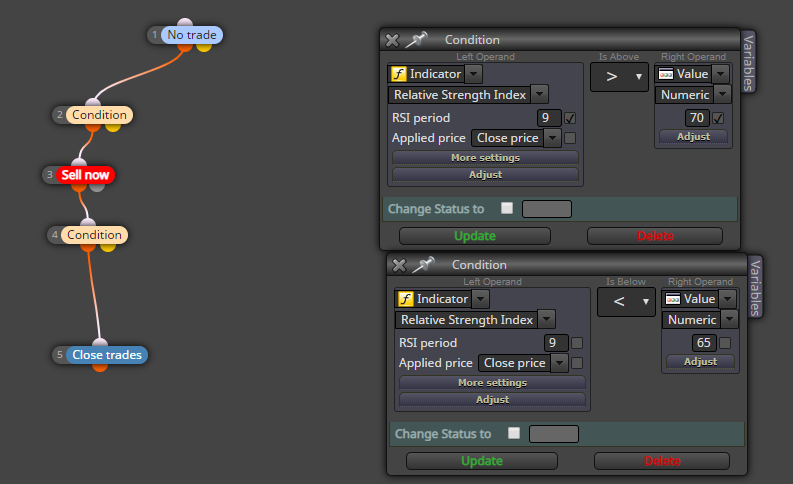Image resolution: width=793 pixels, height=484 pixels.
Task: Click the gray output connector of Sell now node
Action: [97, 187]
